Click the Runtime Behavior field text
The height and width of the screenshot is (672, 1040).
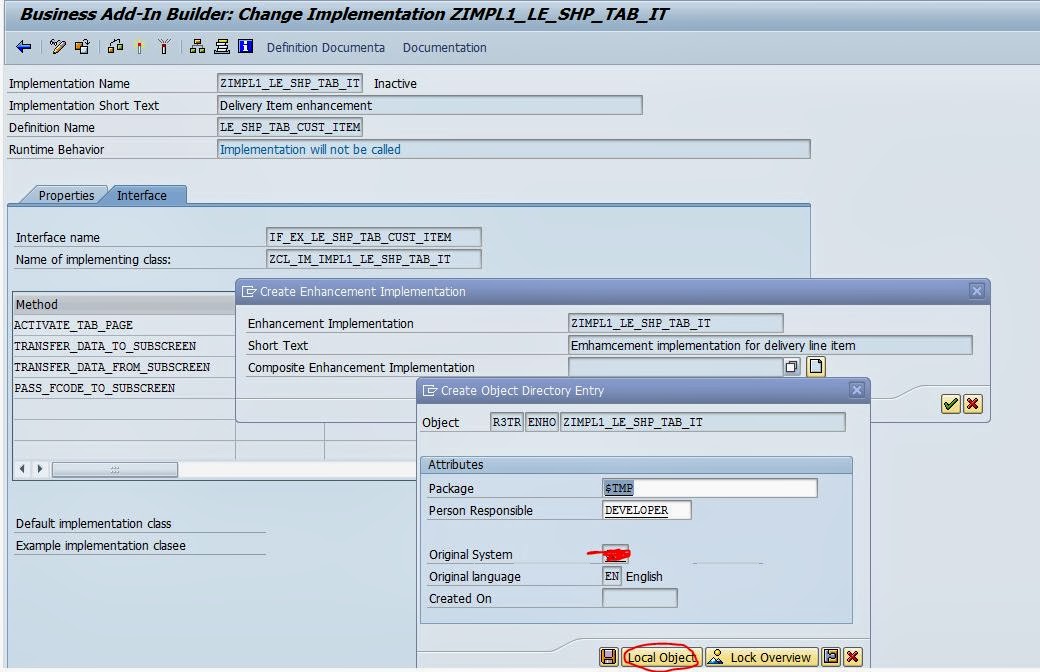(x=513, y=149)
